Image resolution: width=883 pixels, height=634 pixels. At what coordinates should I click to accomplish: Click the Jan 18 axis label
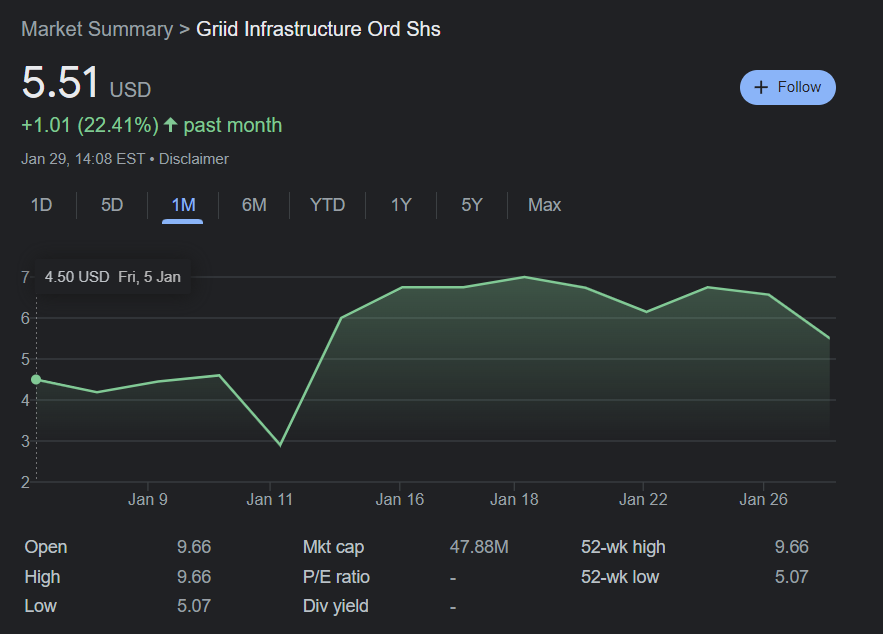click(514, 499)
